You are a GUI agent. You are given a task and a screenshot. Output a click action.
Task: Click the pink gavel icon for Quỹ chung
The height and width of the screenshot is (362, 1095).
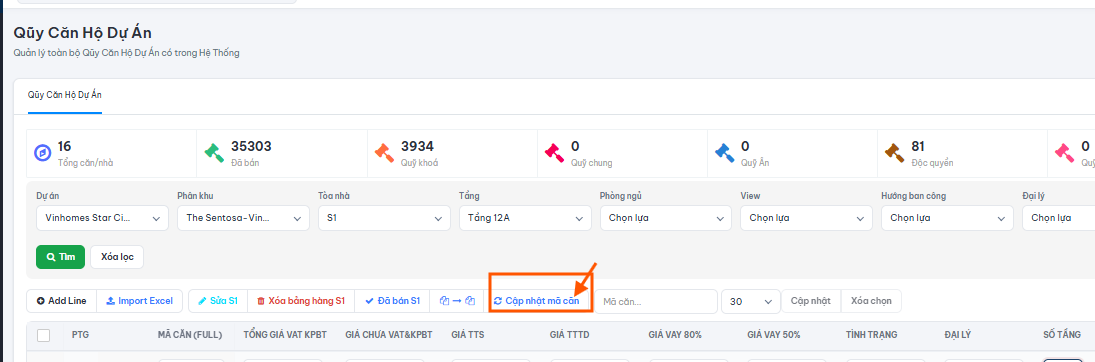tap(554, 153)
